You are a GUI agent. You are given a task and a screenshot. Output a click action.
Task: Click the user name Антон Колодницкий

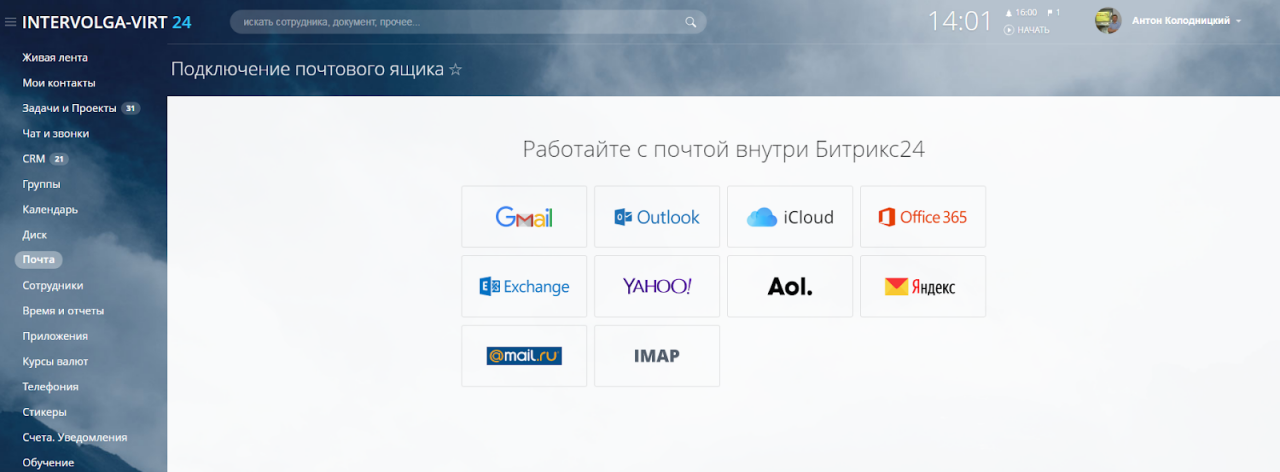pyautogui.click(x=1181, y=21)
